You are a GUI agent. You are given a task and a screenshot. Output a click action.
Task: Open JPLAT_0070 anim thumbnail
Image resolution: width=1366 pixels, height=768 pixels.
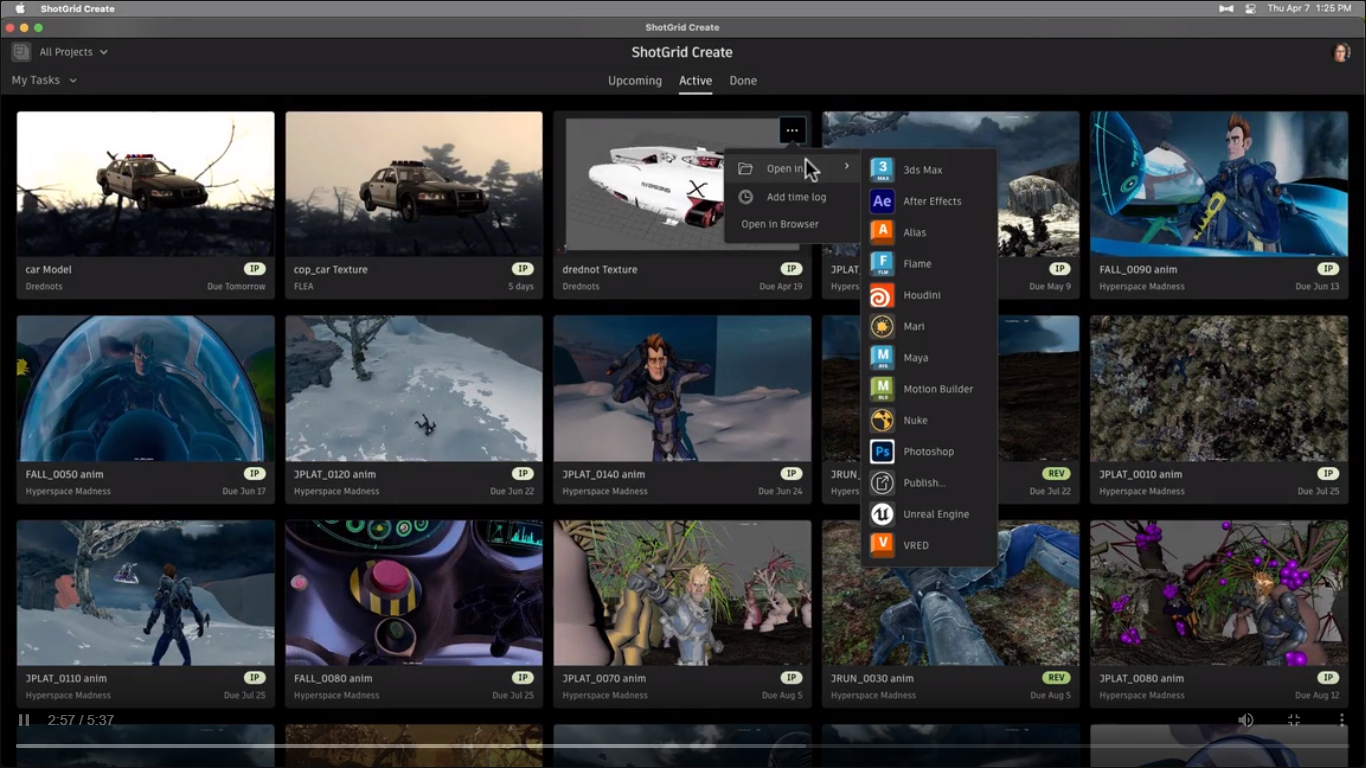[682, 593]
